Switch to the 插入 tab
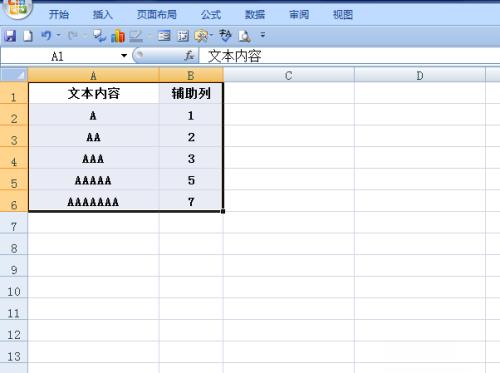The width and height of the screenshot is (500, 373). [x=103, y=14]
